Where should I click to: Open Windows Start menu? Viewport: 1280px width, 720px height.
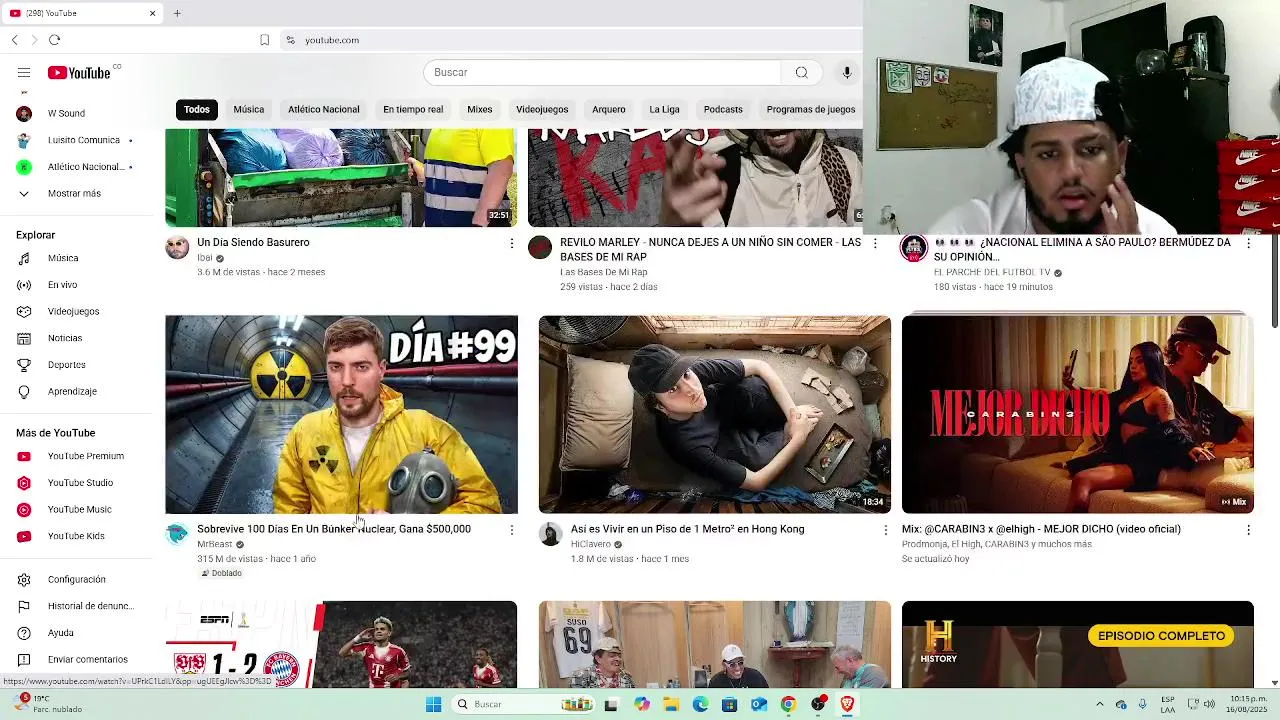pyautogui.click(x=433, y=704)
